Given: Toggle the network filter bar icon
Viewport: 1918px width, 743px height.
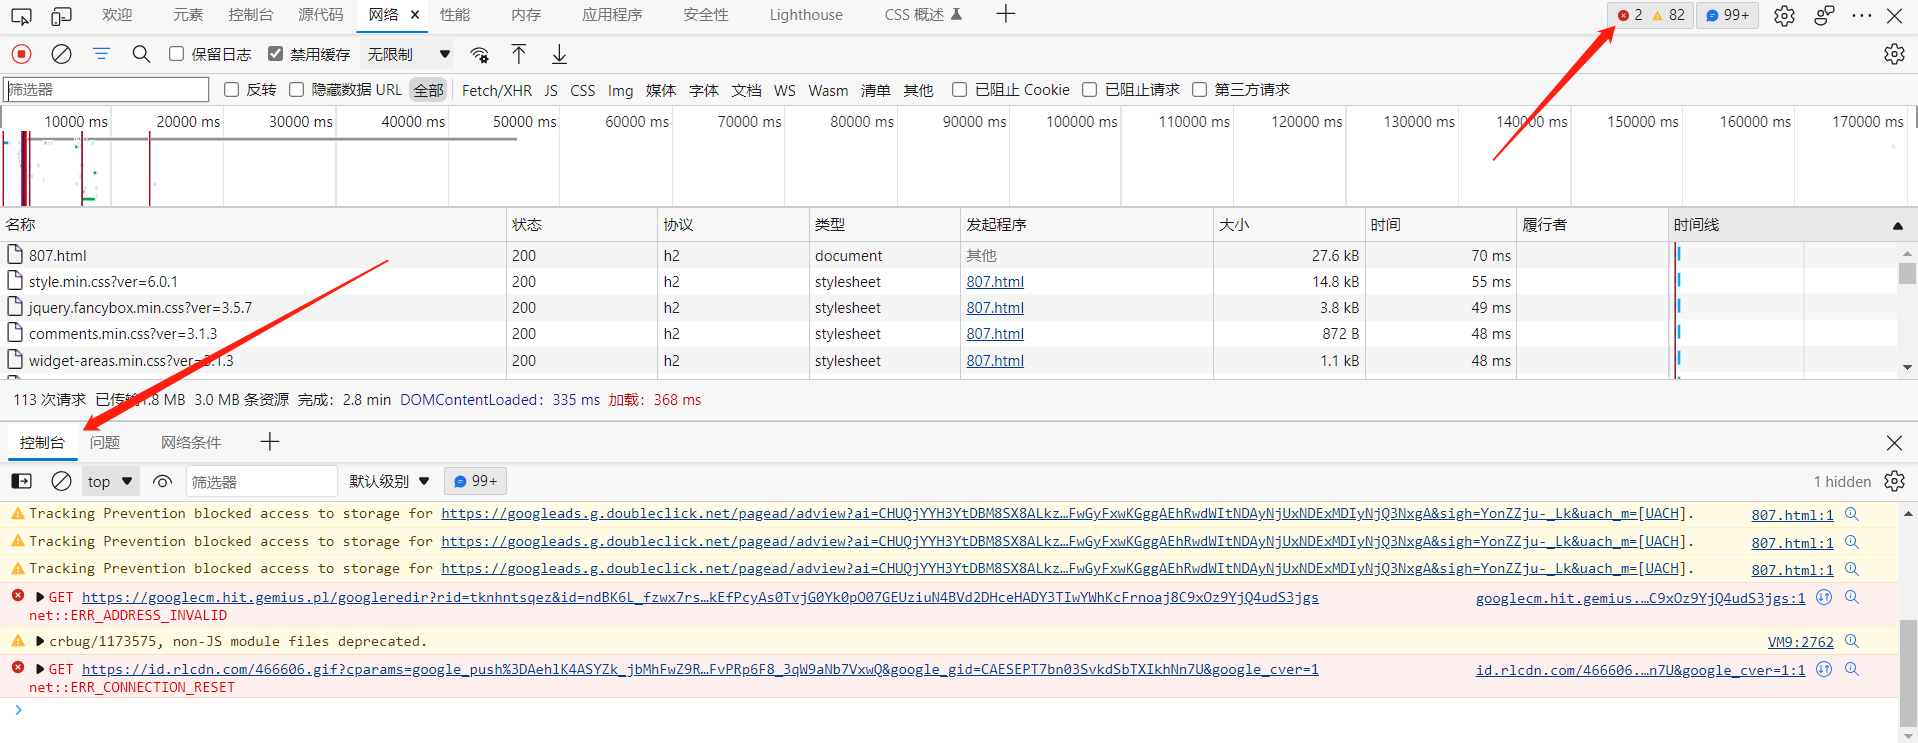Looking at the screenshot, I should click(x=101, y=54).
